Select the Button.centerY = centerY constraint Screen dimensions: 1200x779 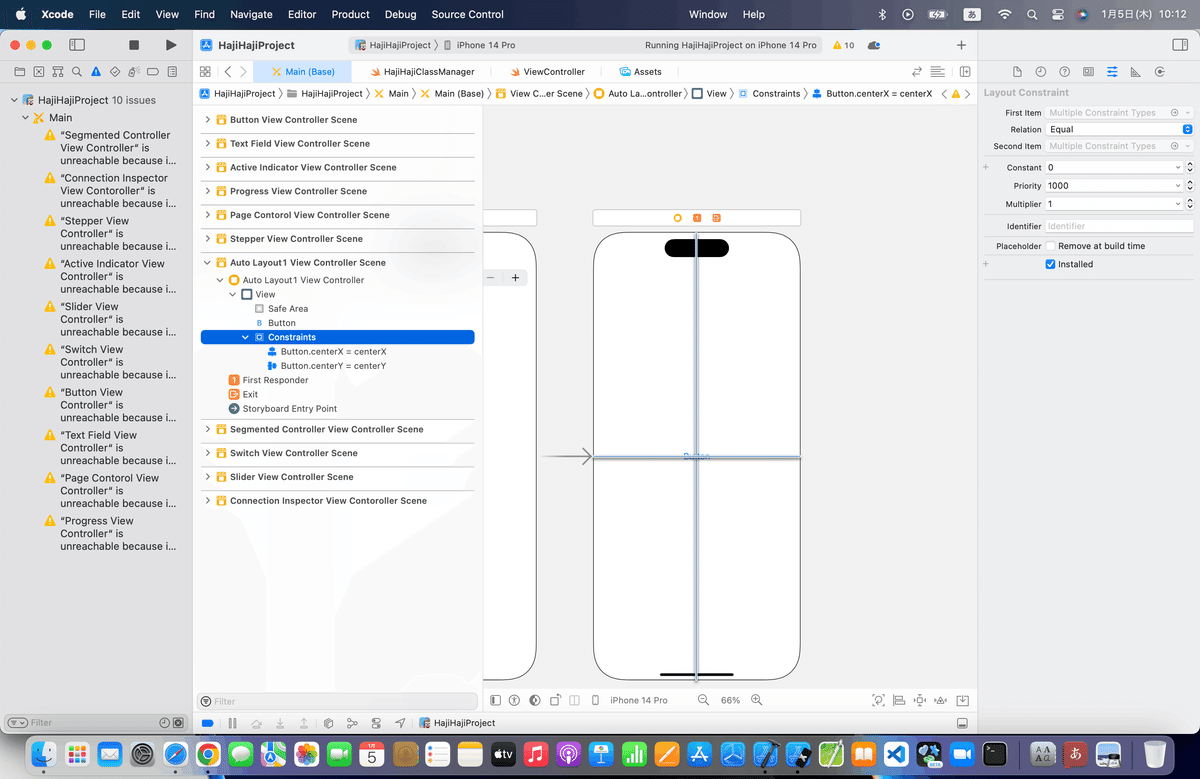[x=333, y=366]
